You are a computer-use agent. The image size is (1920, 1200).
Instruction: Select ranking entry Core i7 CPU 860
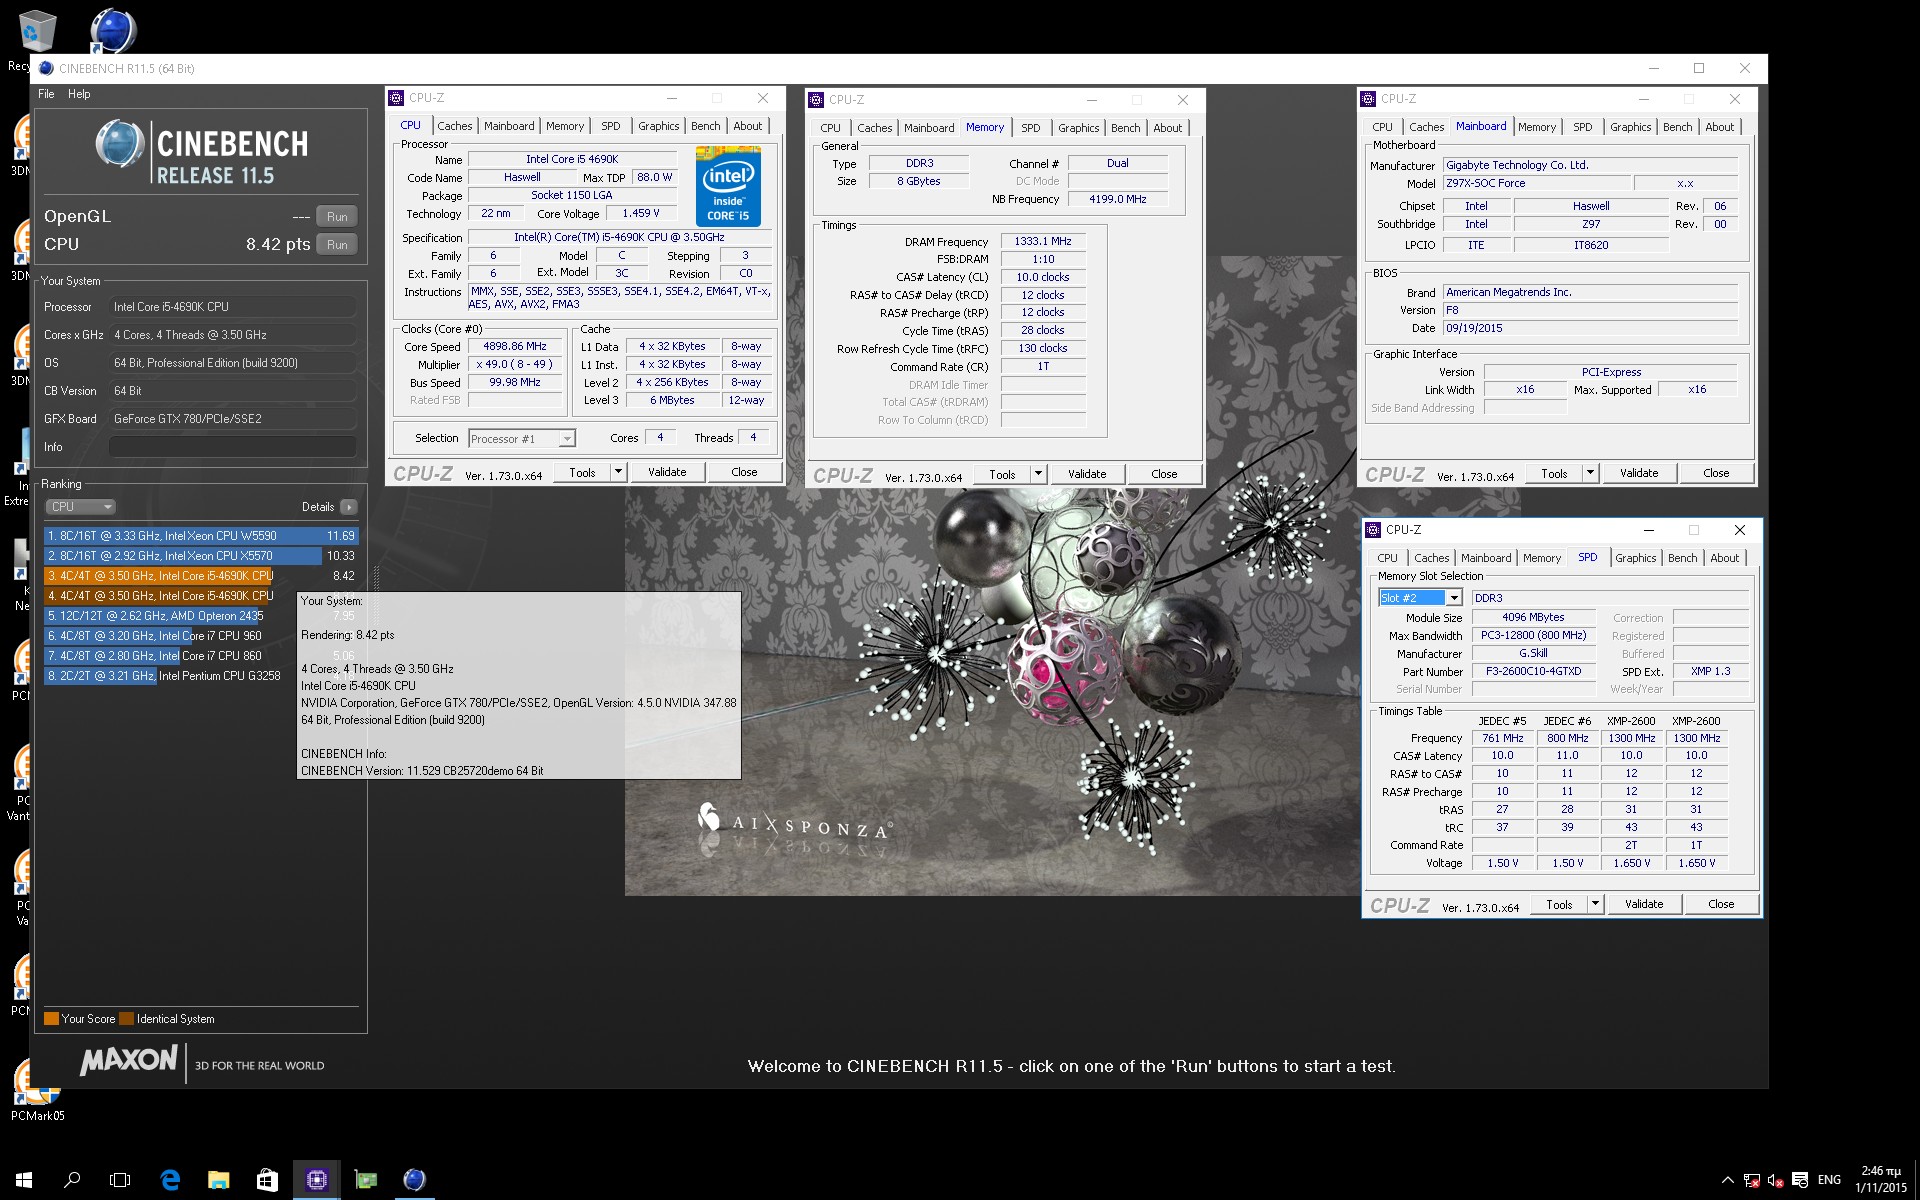[170, 656]
